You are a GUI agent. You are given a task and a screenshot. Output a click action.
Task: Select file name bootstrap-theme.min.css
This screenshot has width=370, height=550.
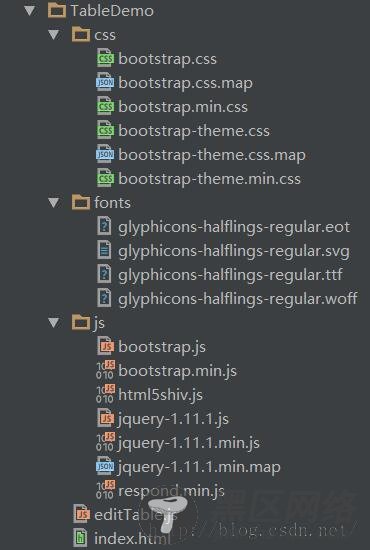coord(209,179)
